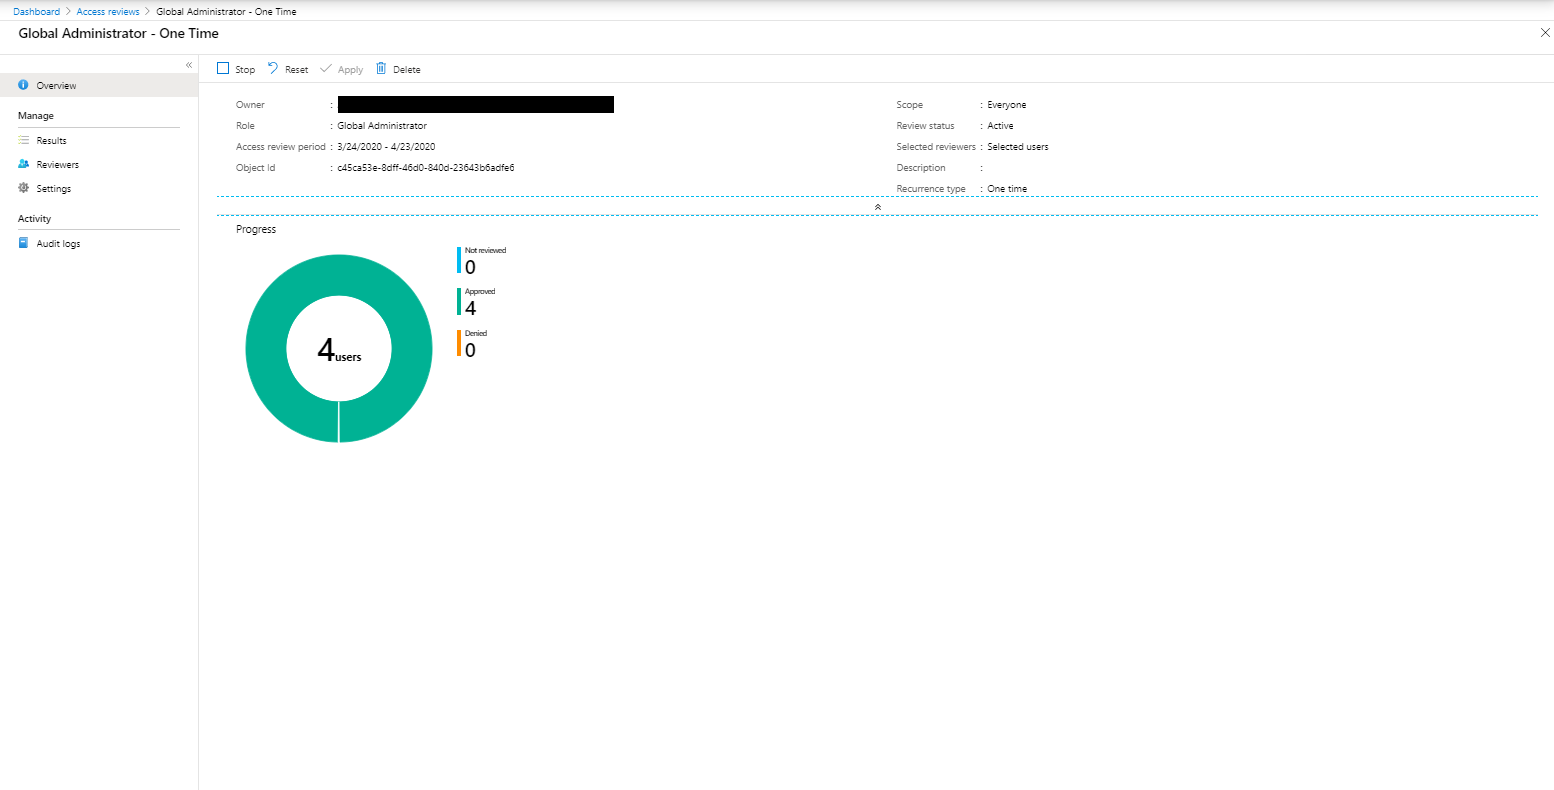Viewport: 1554px width, 790px height.
Task: Go to Access reviews breadcrumb link
Action: coord(108,12)
